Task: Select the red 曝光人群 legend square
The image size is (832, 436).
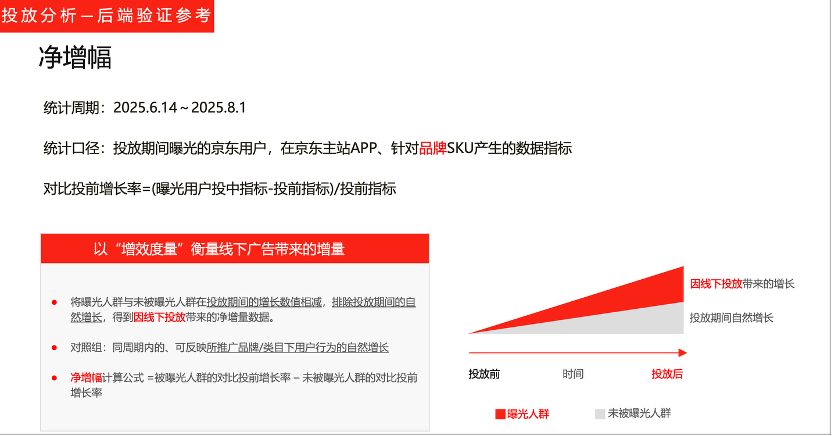Action: click(500, 413)
